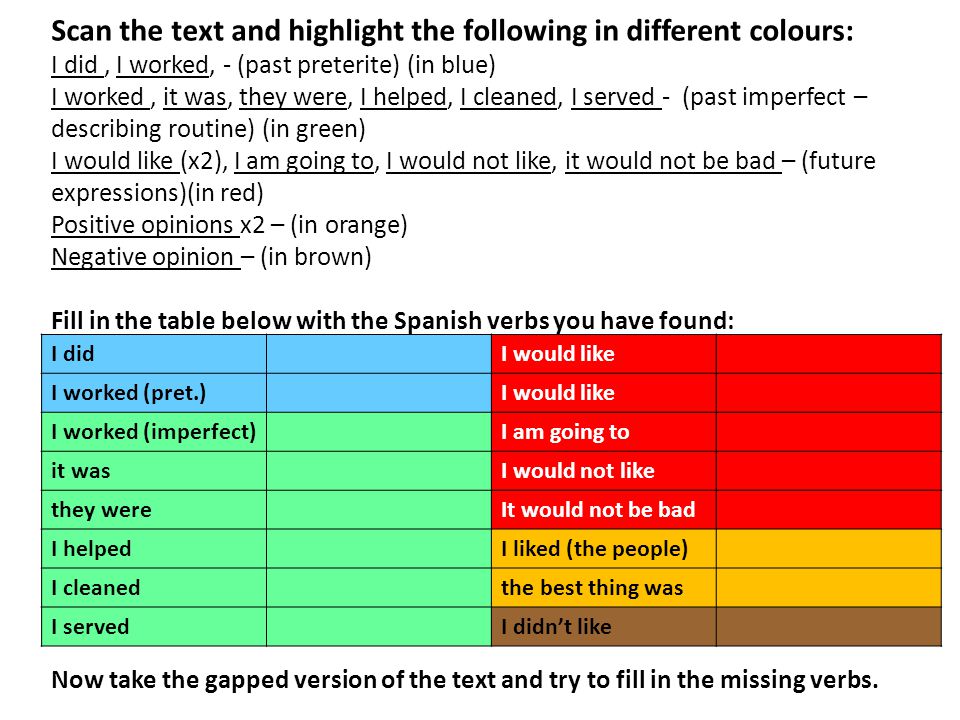Click the green answer cell for 'I worked (imperfect)'
Image resolution: width=960 pixels, height=720 pixels.
tap(379, 432)
